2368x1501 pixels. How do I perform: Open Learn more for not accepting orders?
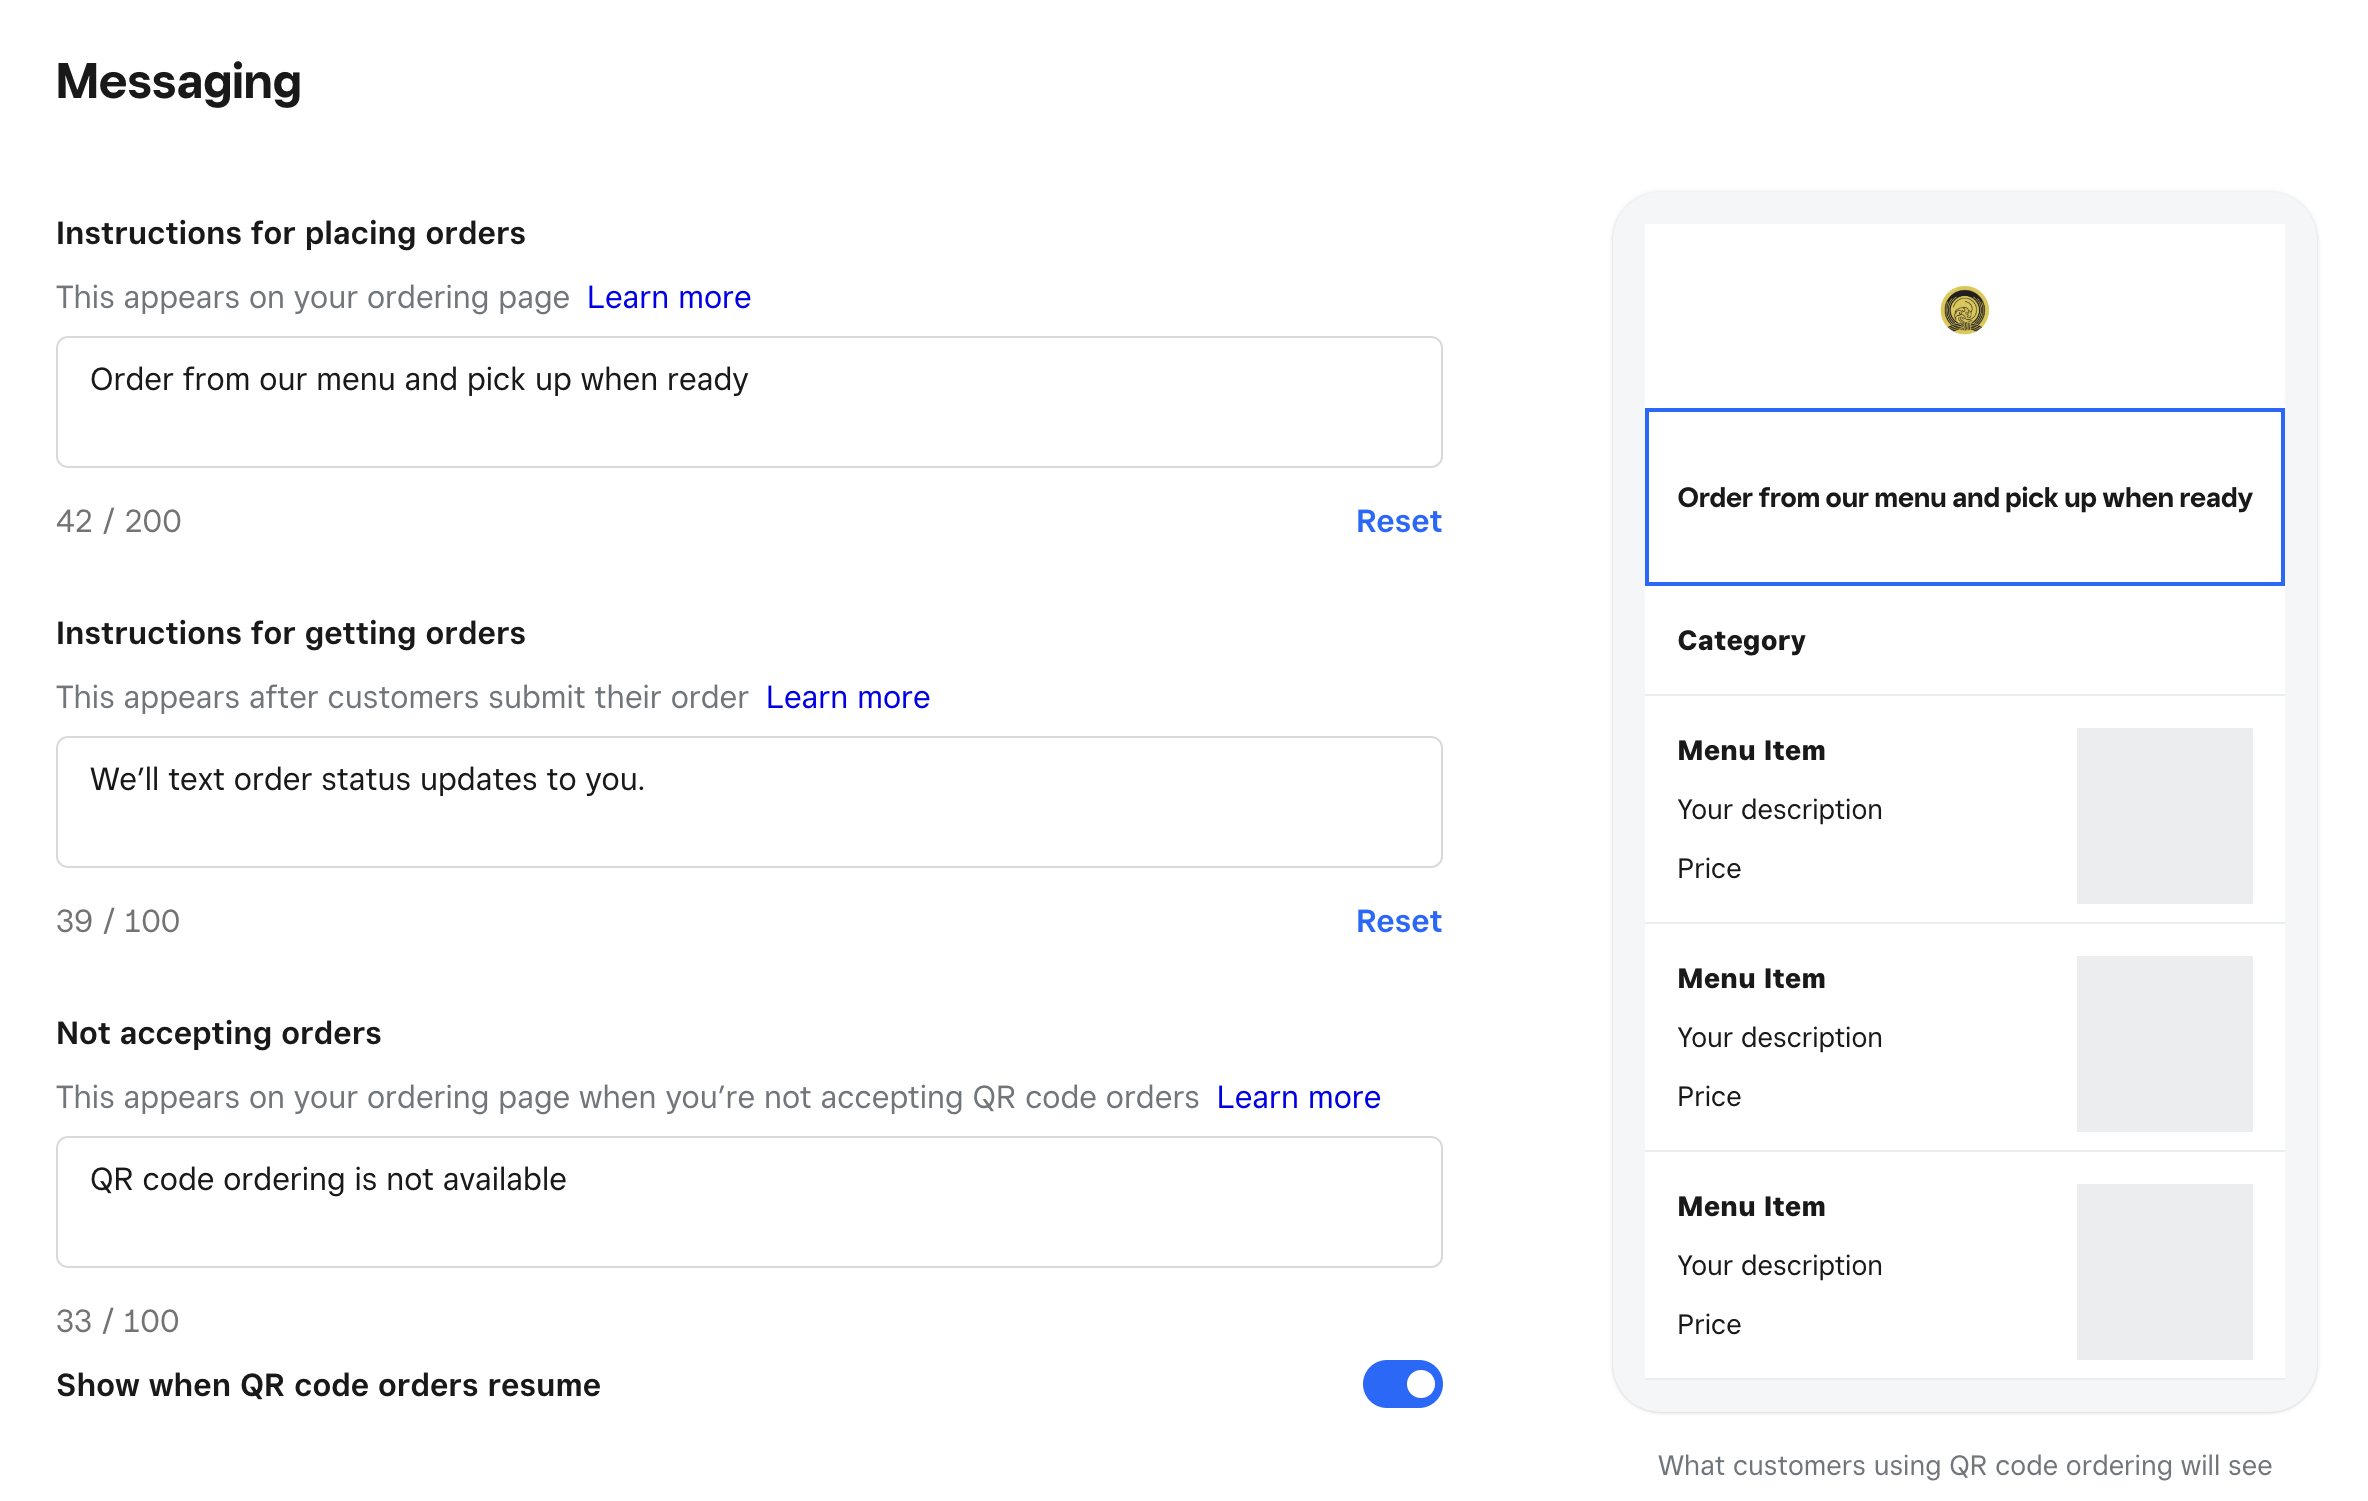1298,1097
